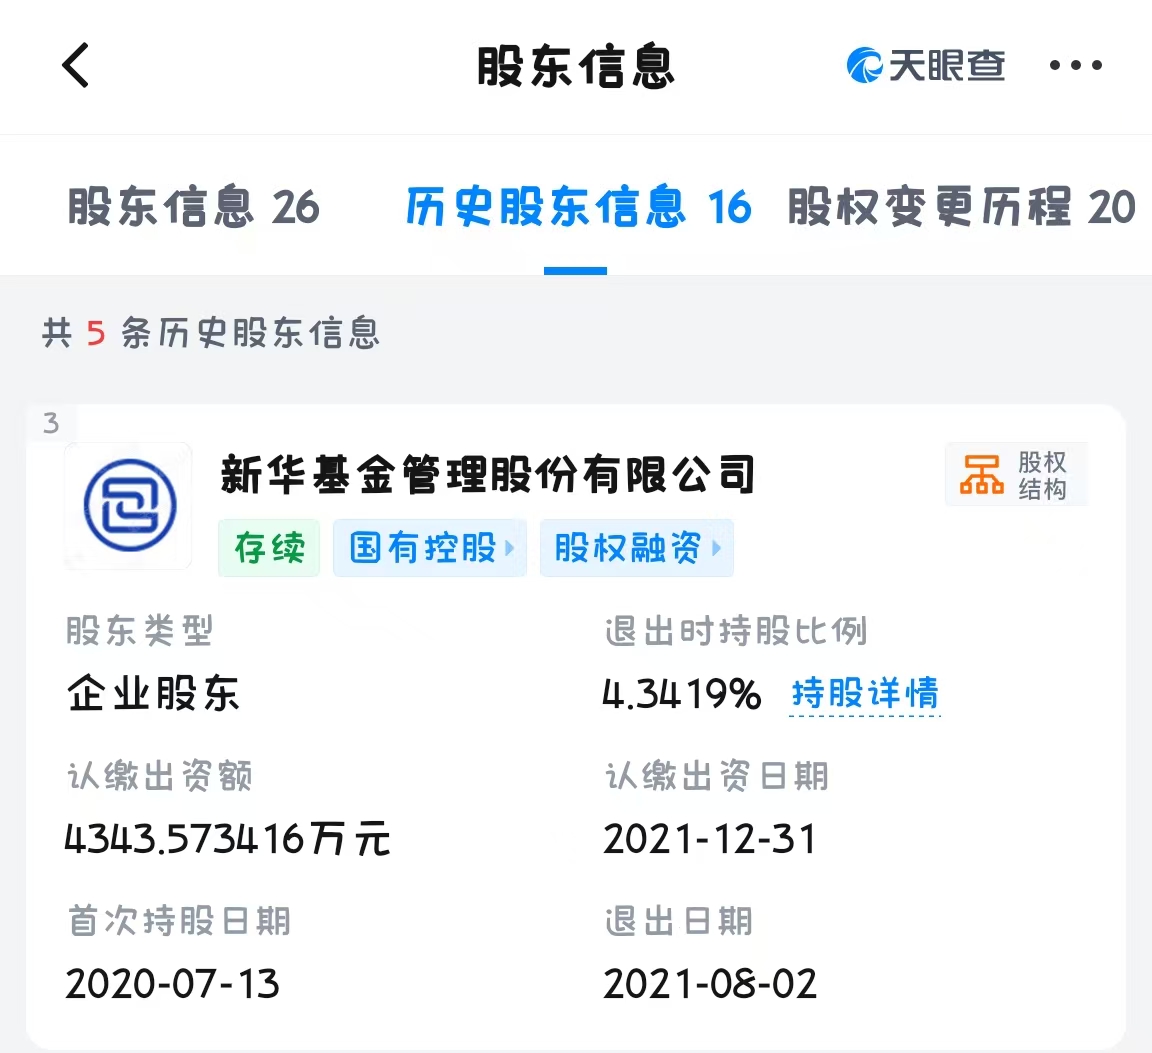Tap the green 存续 status tag
This screenshot has height=1053, width=1152.
(x=269, y=548)
